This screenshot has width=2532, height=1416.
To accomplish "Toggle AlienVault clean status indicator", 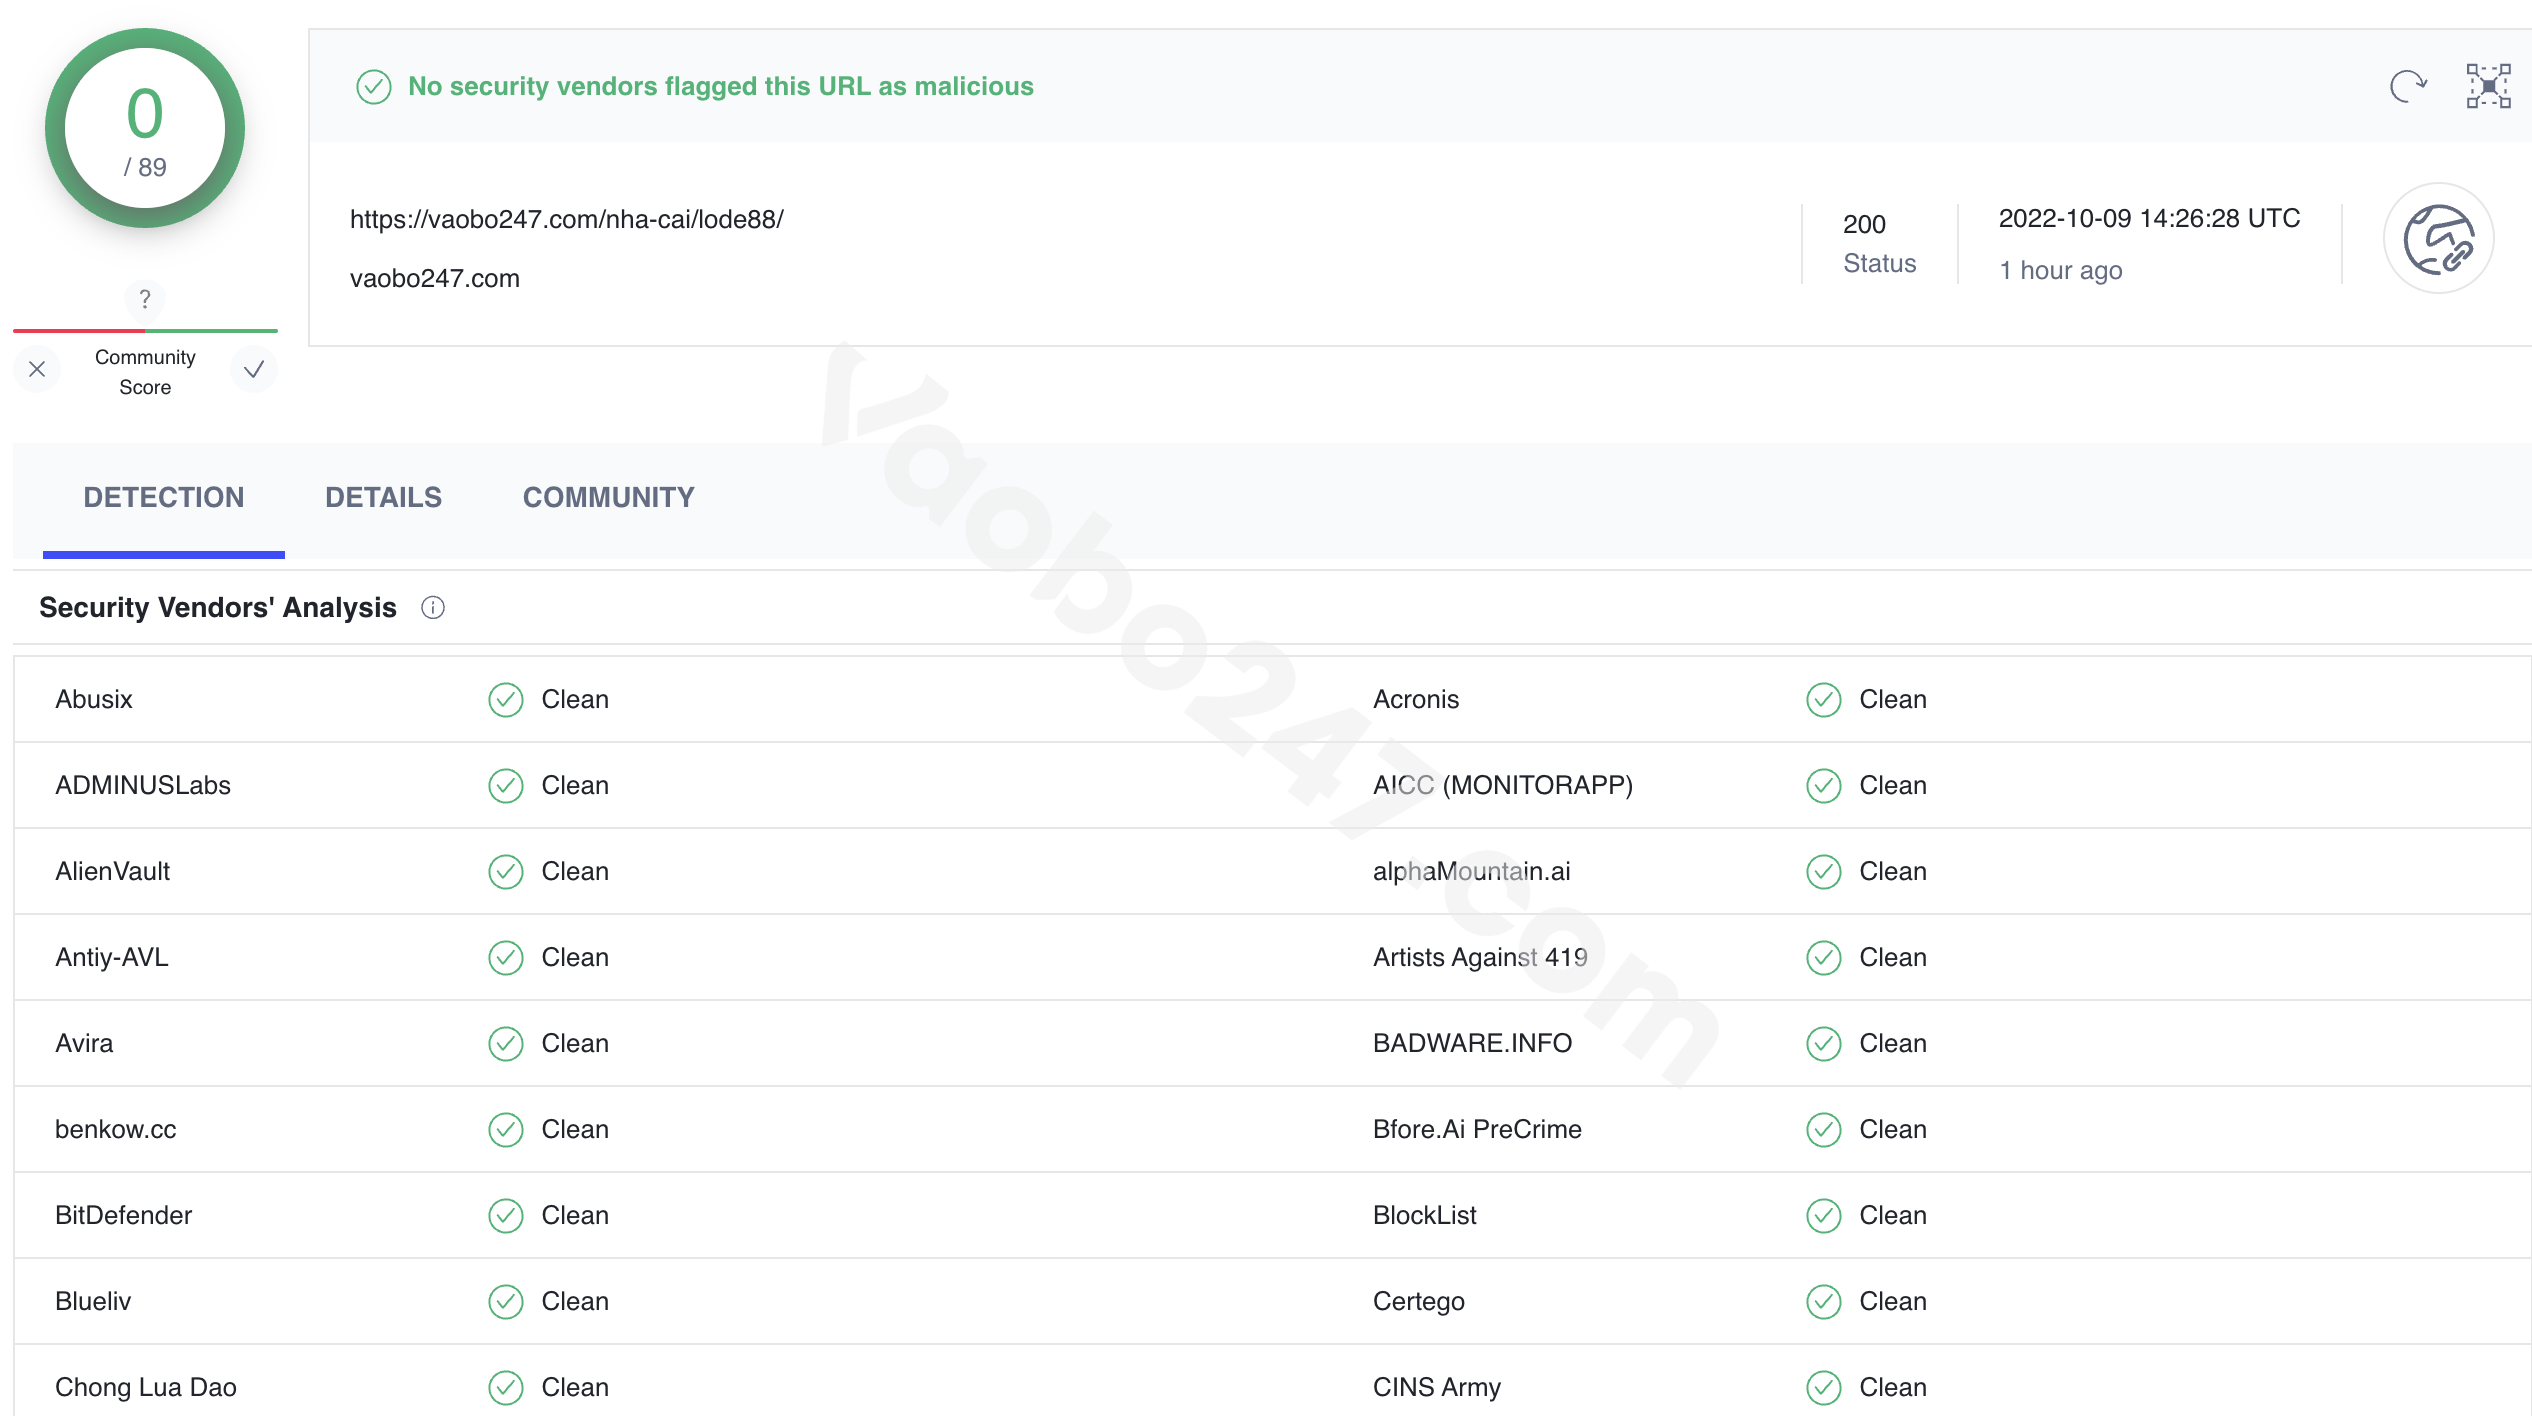I will 506,872.
